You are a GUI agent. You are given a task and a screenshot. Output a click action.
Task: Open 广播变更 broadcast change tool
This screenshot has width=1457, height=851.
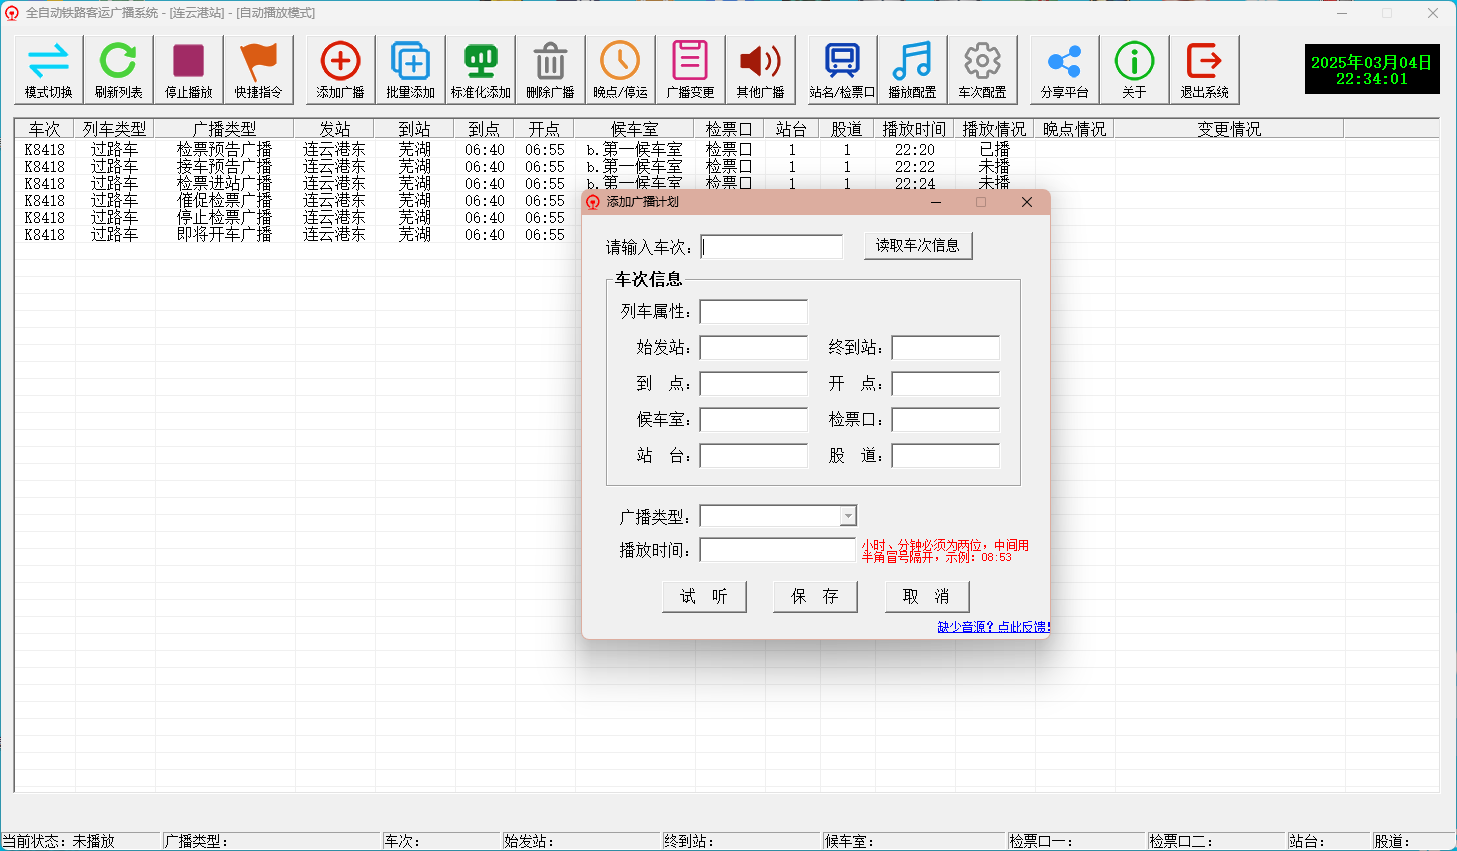pos(691,69)
